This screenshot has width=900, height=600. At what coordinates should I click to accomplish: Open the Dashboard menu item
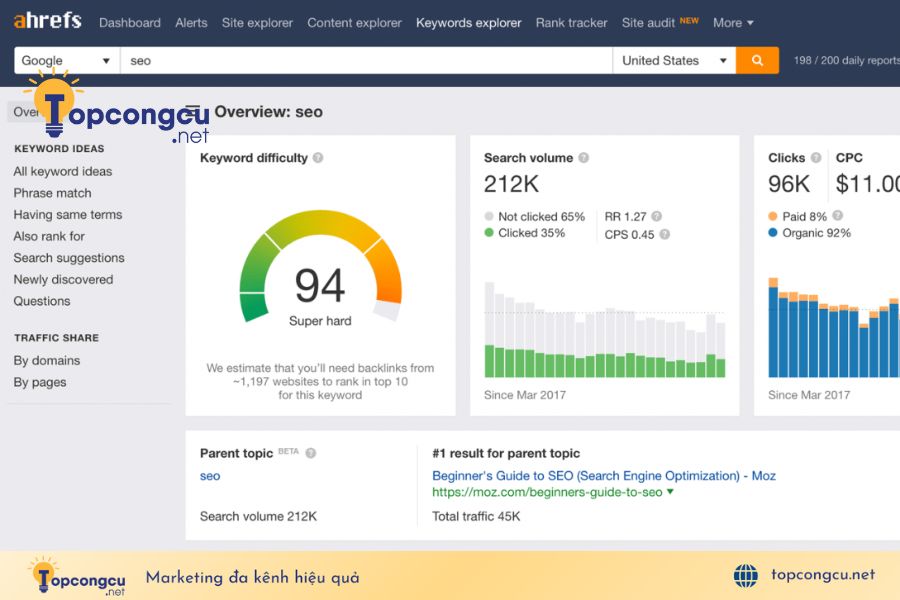tap(130, 23)
